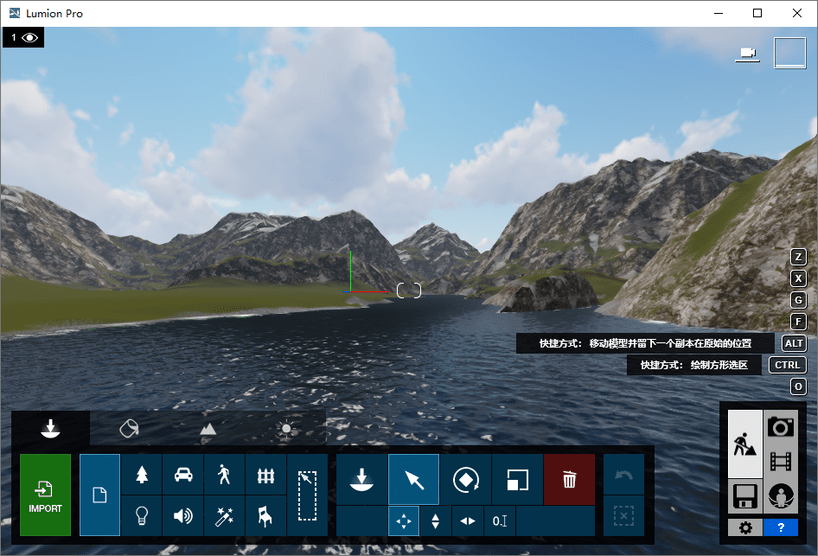Open the blue help question mark button
818x556 pixels.
[780, 527]
